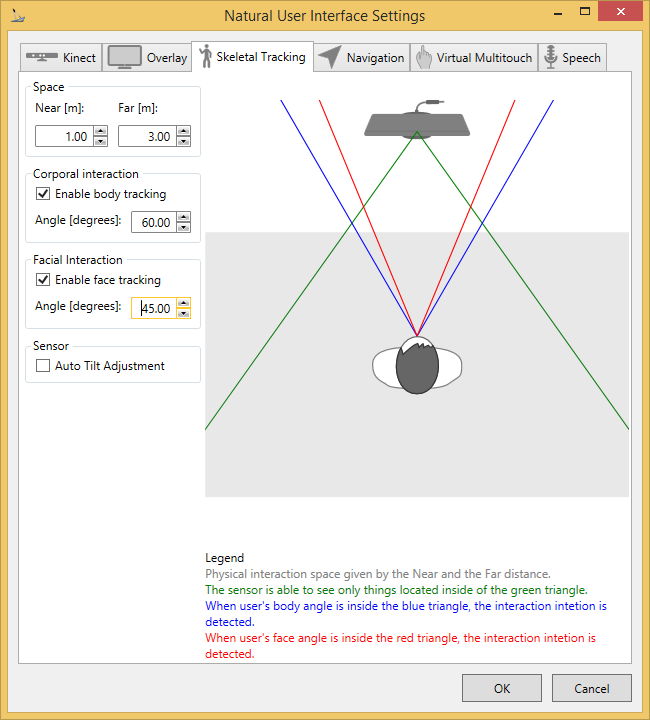Screen dimensions: 650x720
Task: Click the Far distance input field
Action: [x=145, y=136]
